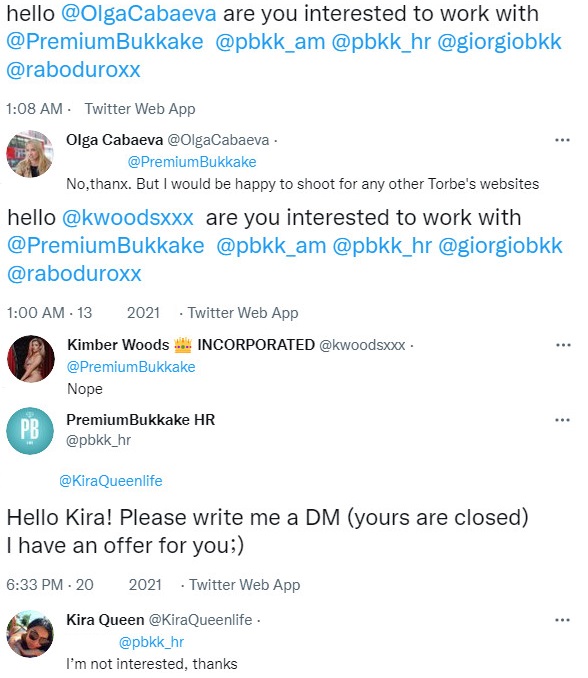This screenshot has width=588, height=678.
Task: Open Kimber Woods' profile avatar
Action: click(x=31, y=358)
